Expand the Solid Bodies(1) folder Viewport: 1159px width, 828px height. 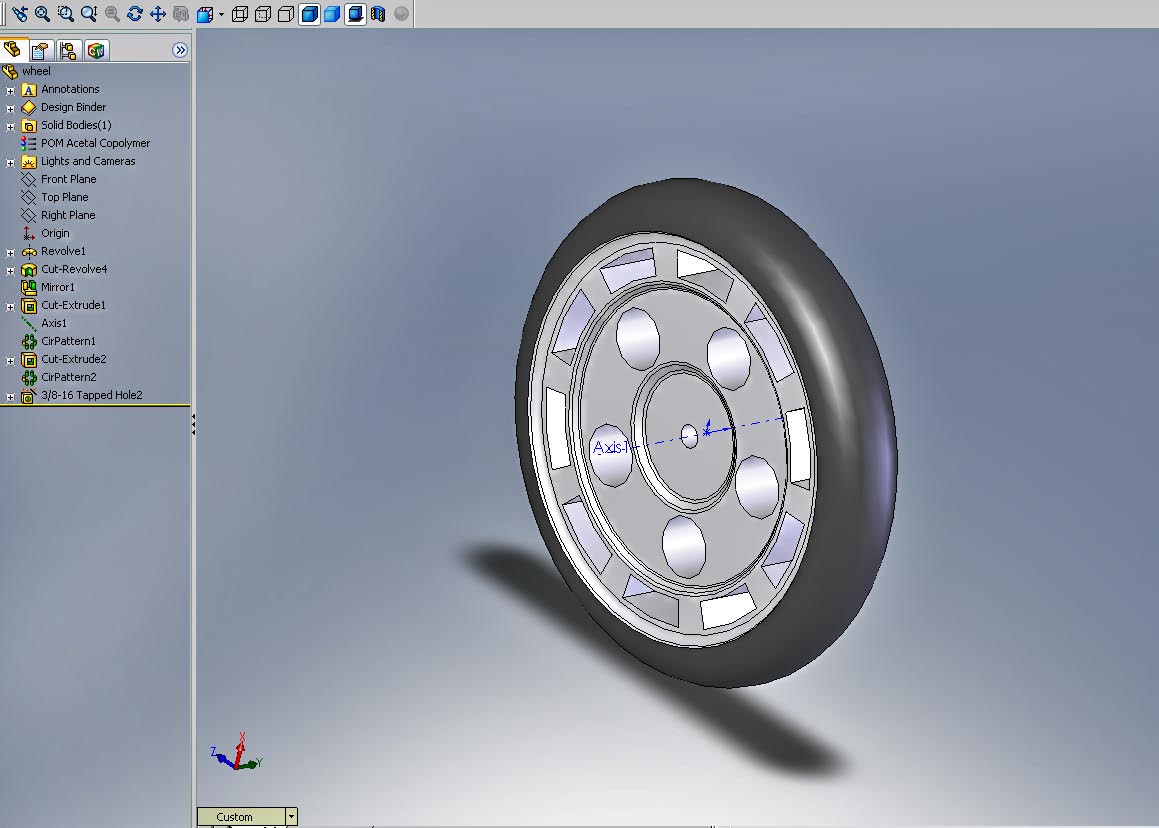(x=10, y=126)
